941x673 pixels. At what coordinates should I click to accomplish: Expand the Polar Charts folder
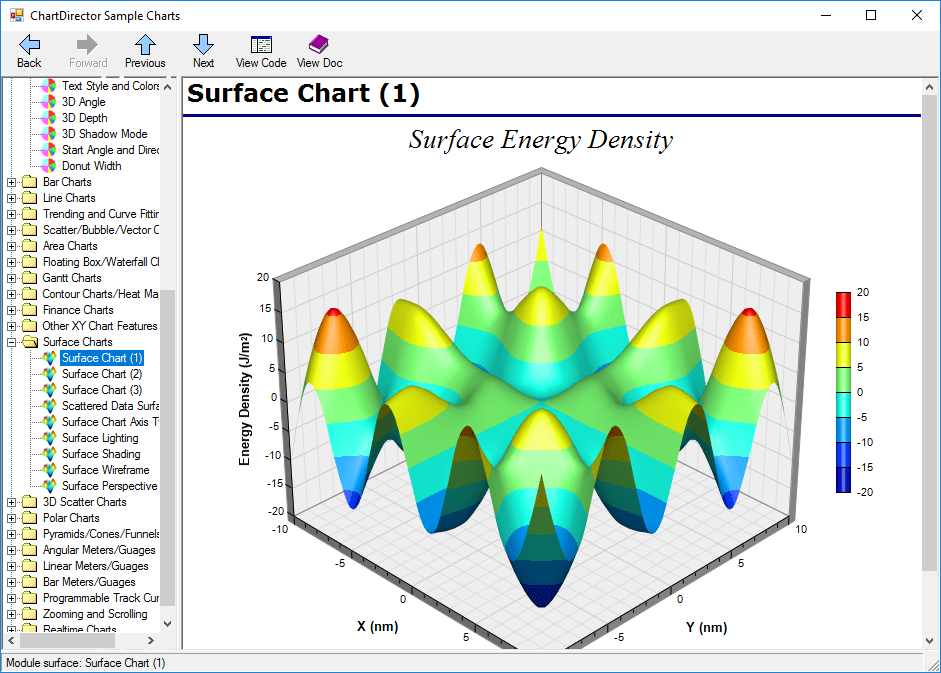click(12, 518)
